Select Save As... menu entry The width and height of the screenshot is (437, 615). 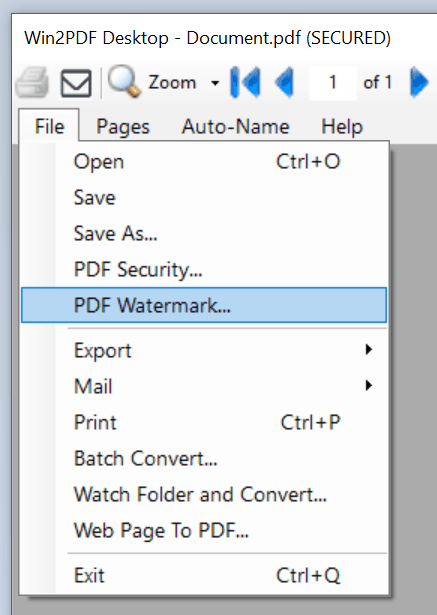[204, 234]
